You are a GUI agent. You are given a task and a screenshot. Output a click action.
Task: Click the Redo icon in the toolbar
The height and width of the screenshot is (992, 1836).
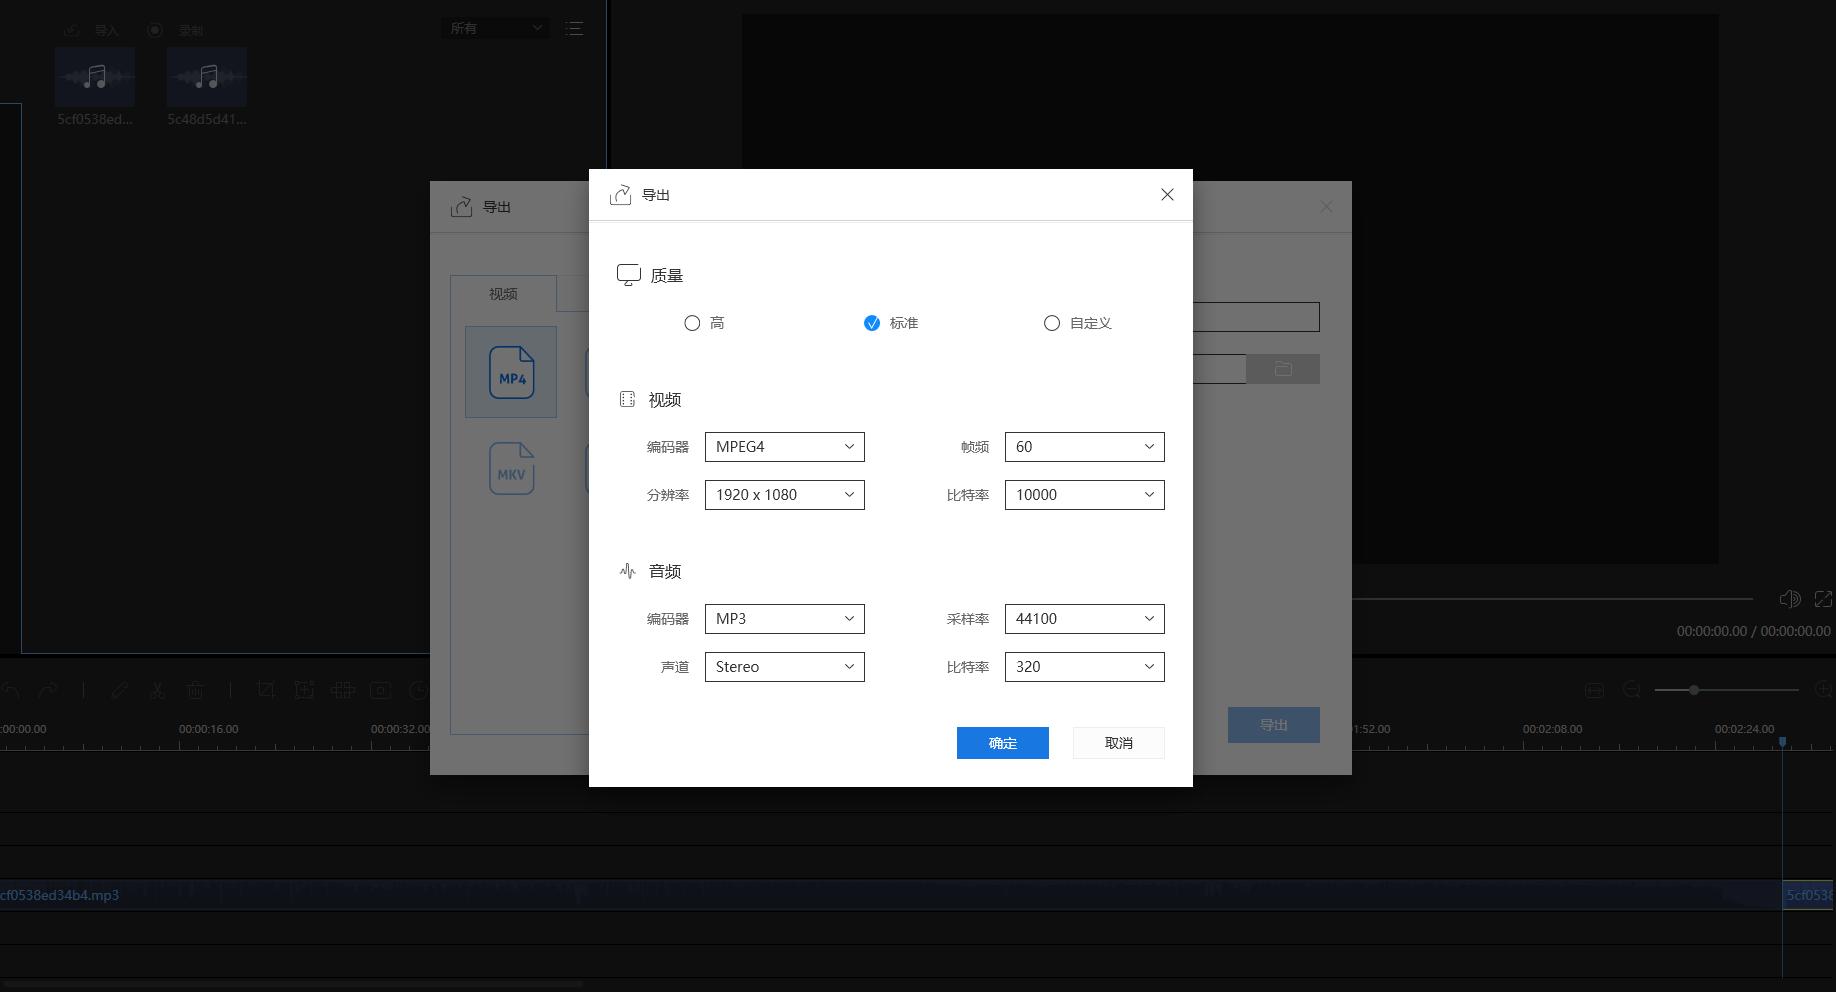coord(47,690)
